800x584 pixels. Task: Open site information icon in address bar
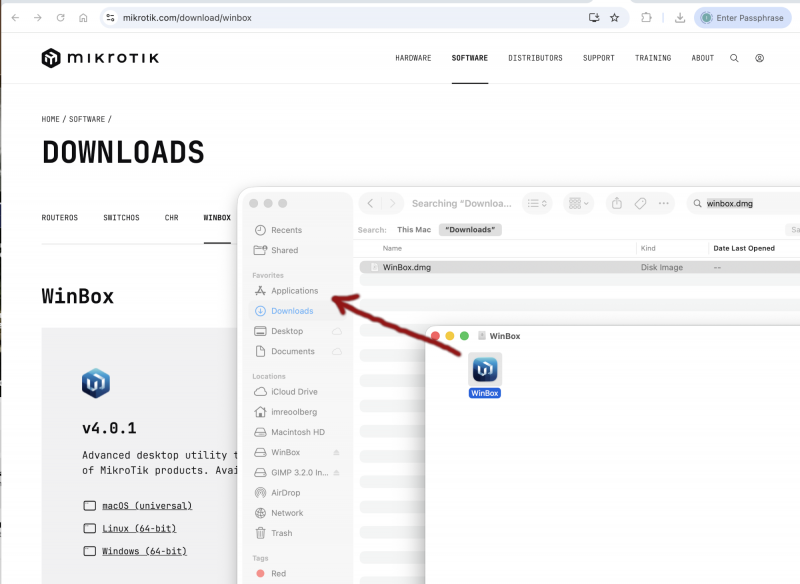[x=110, y=18]
